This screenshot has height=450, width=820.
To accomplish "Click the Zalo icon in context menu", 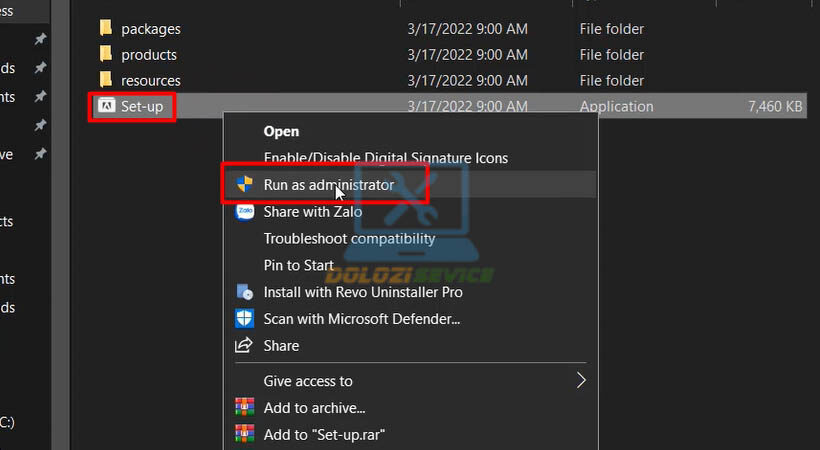I will (x=244, y=211).
